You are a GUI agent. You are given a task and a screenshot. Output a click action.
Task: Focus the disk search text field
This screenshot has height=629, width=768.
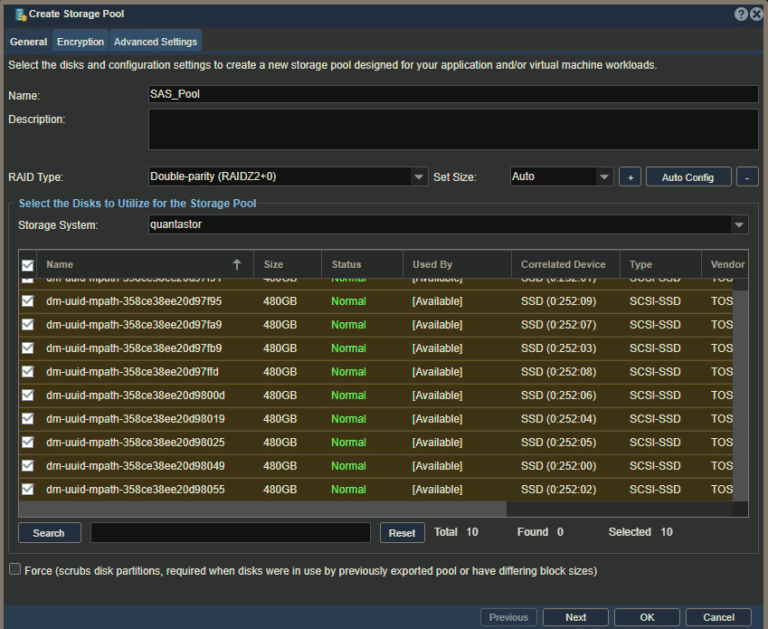(x=230, y=532)
